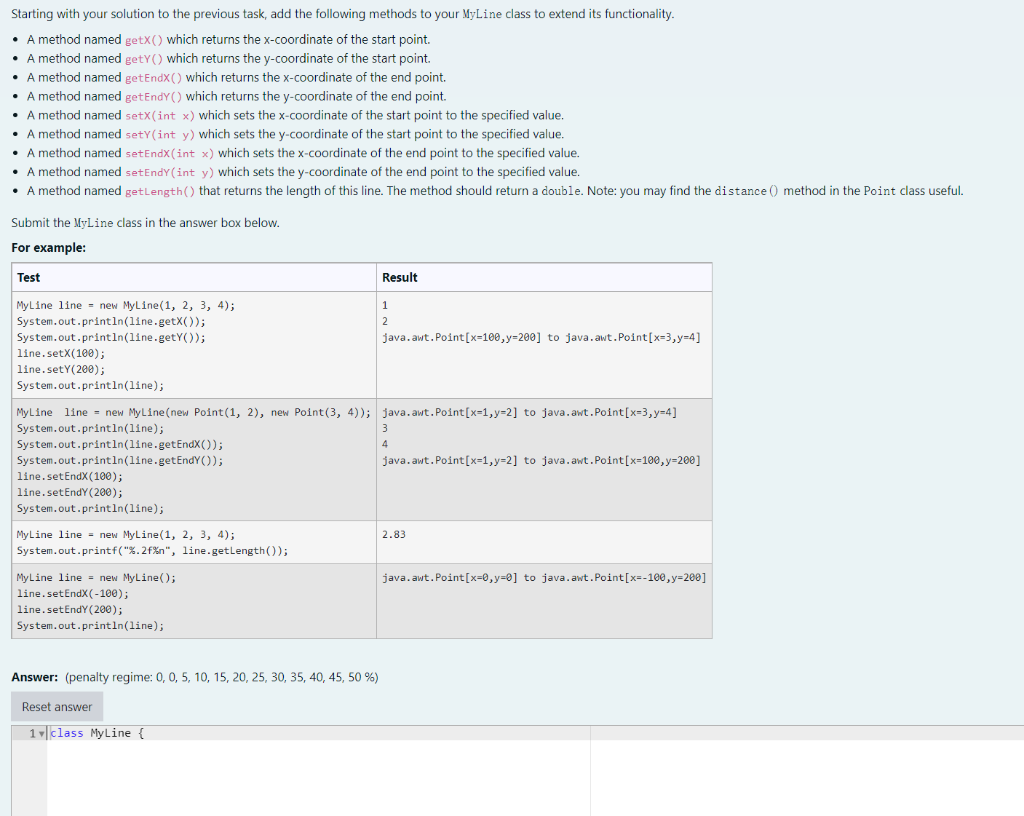The image size is (1024, 816).
Task: Select the line.setEndX(-100) statement in the last test
Action: click(x=71, y=594)
